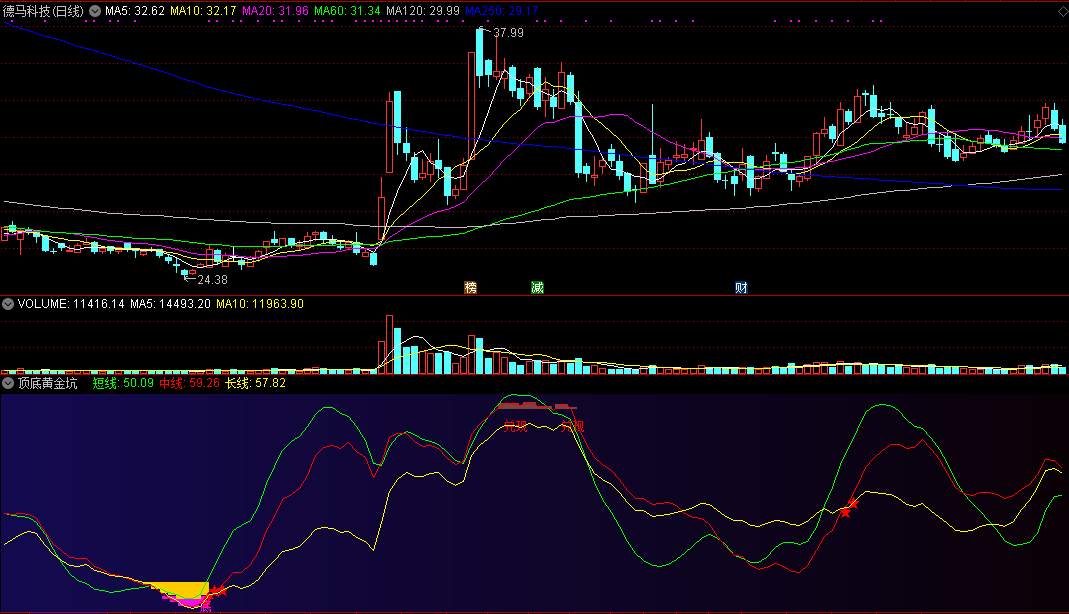This screenshot has height=614, width=1069.
Task: Expand the VOLUME indicator options arrow
Action: coord(8,304)
